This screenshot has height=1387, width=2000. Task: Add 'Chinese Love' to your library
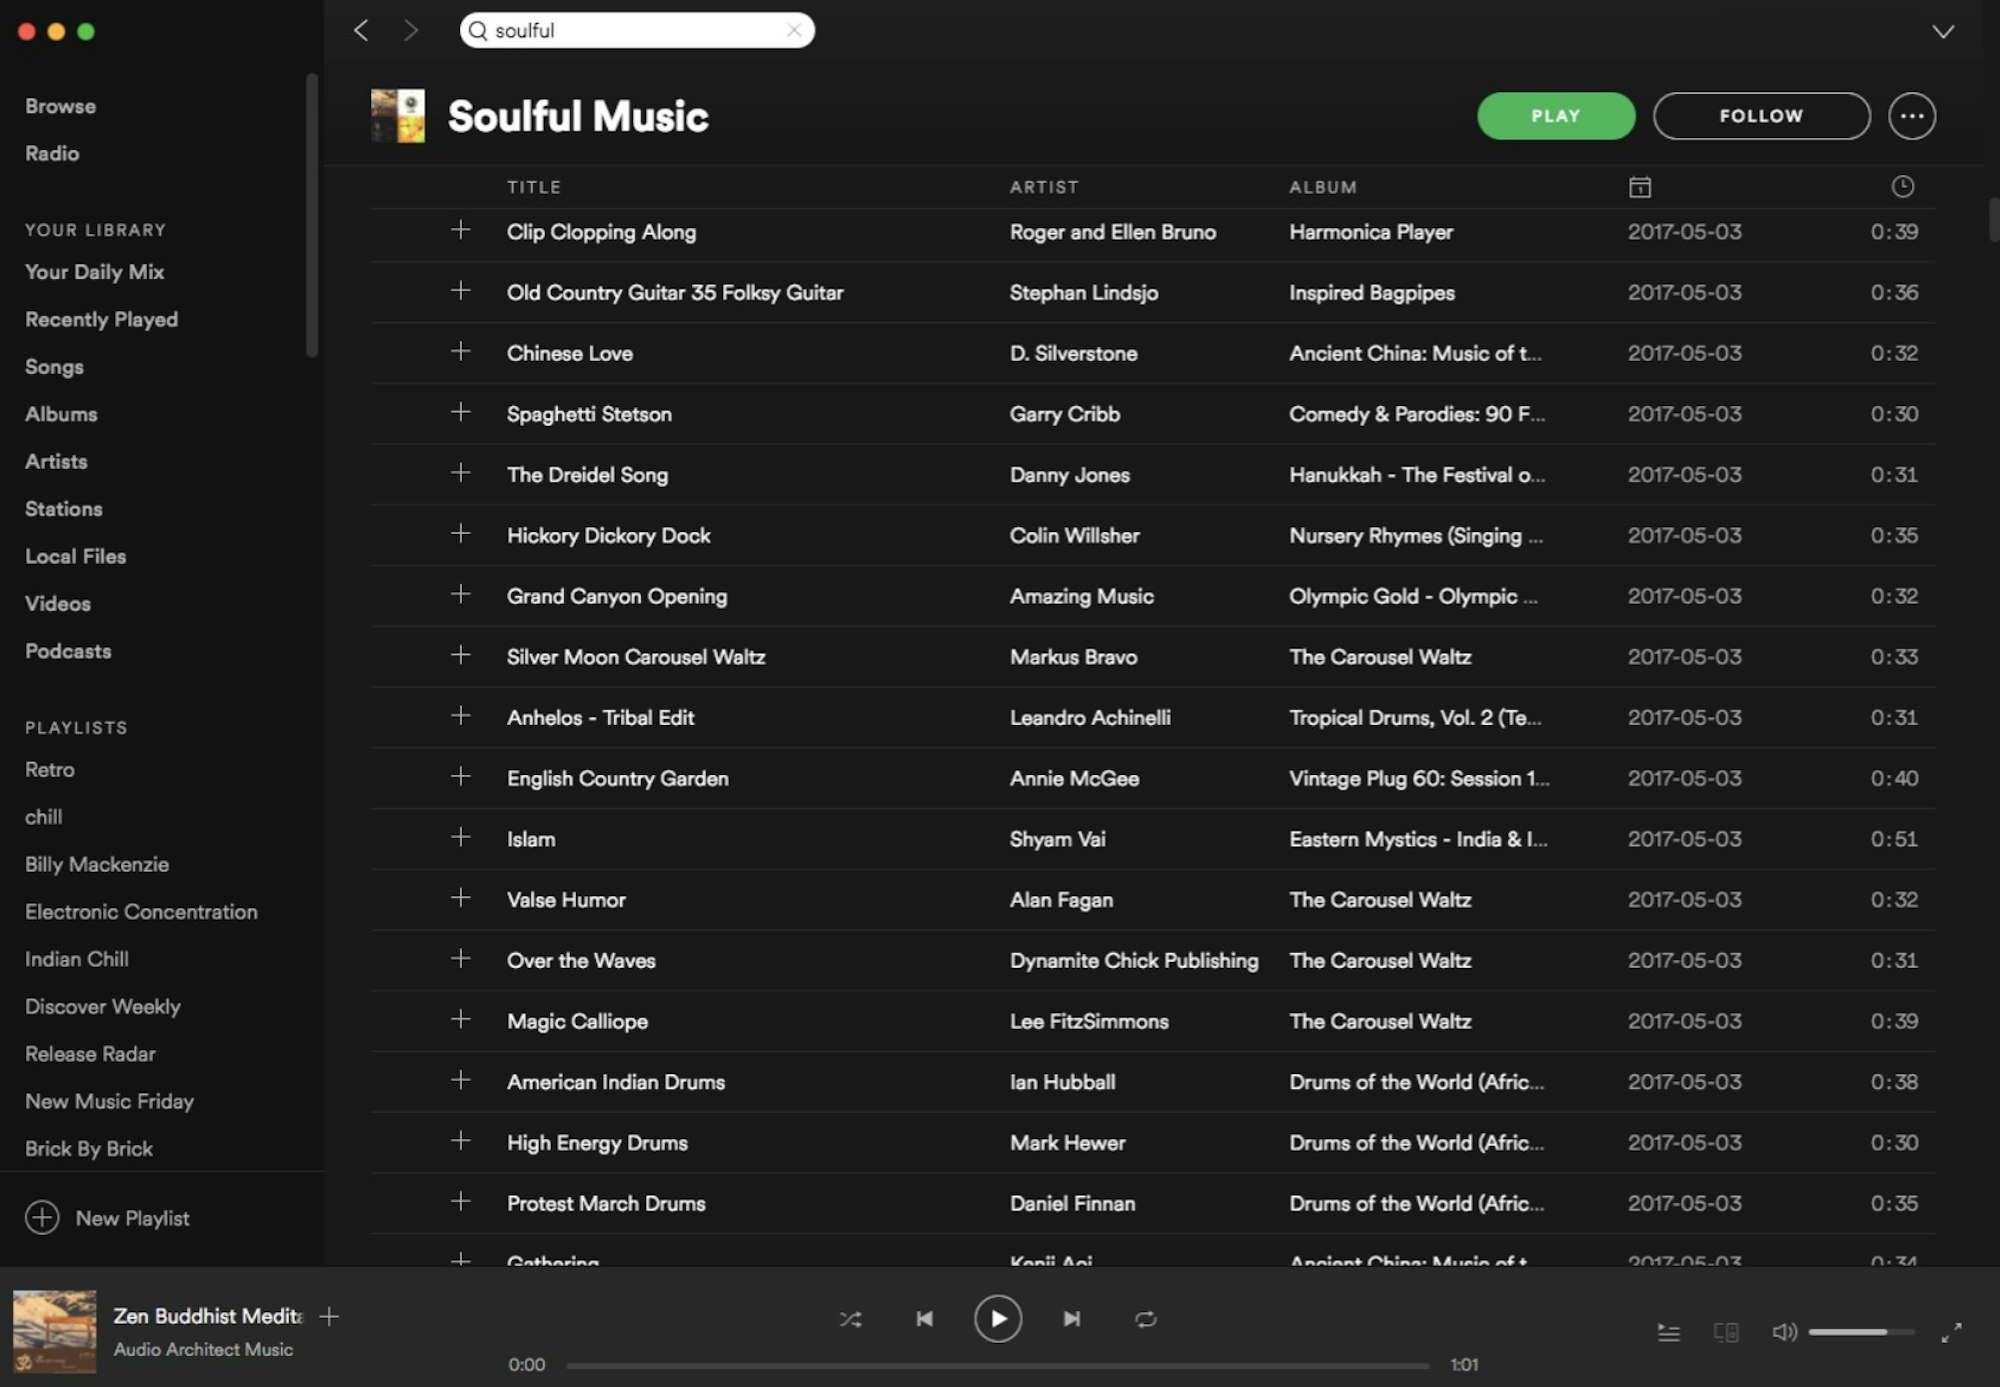tap(461, 352)
